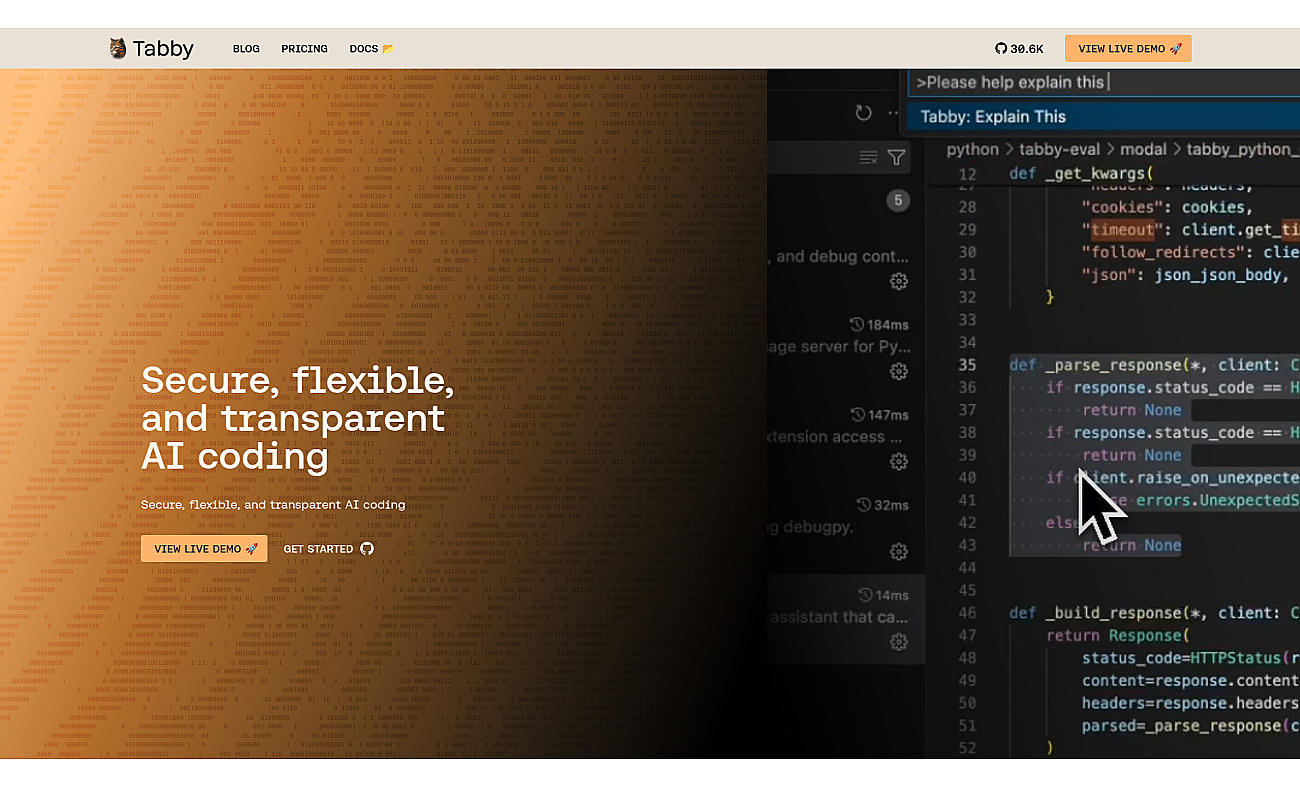Open gear settings under 'g debugpy.'
The height and width of the screenshot is (788, 1300).
(899, 551)
